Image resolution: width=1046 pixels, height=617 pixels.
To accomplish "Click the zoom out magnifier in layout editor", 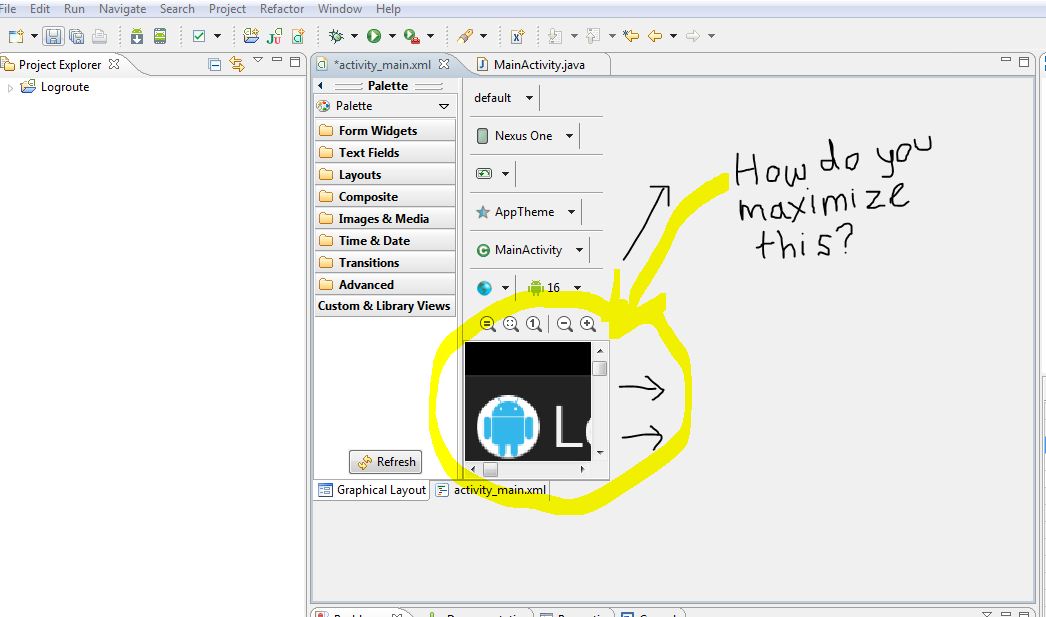I will (x=564, y=324).
